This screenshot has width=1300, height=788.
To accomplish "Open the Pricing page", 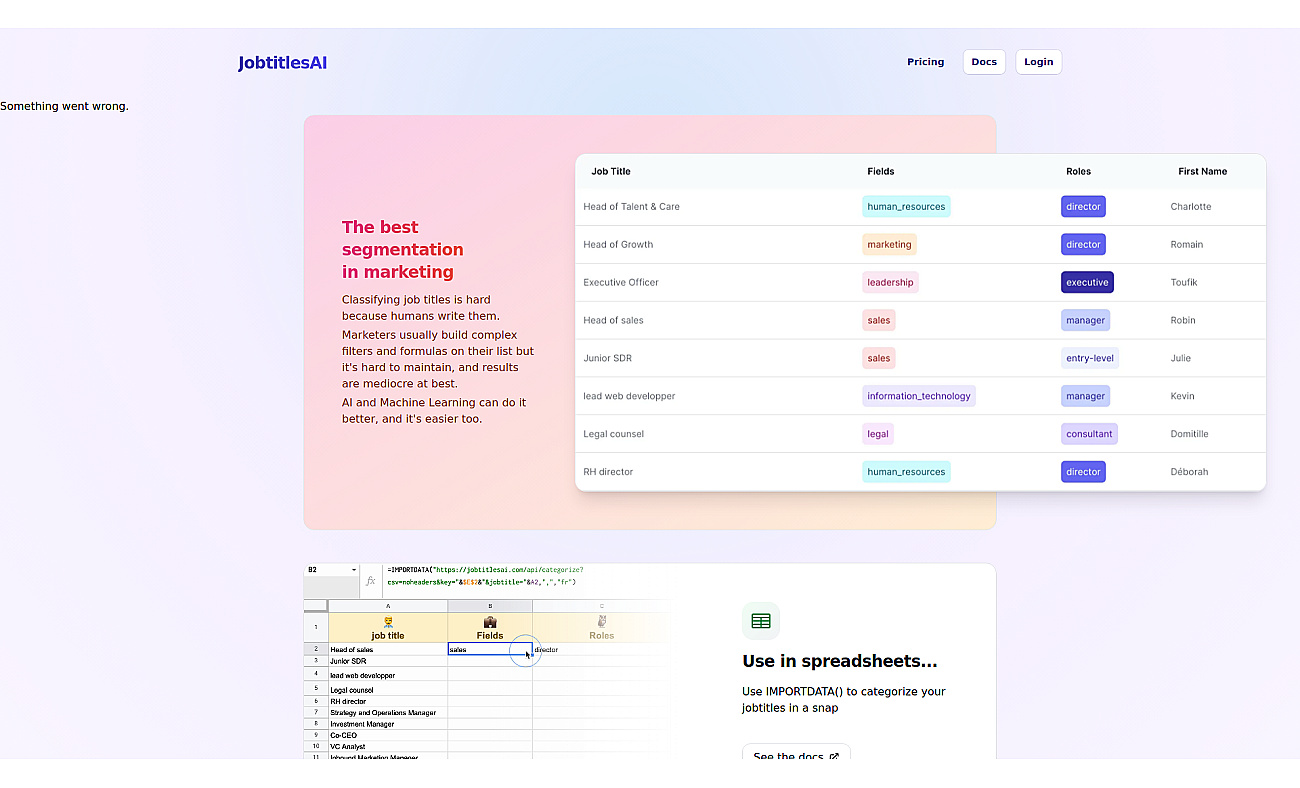I will click(925, 62).
